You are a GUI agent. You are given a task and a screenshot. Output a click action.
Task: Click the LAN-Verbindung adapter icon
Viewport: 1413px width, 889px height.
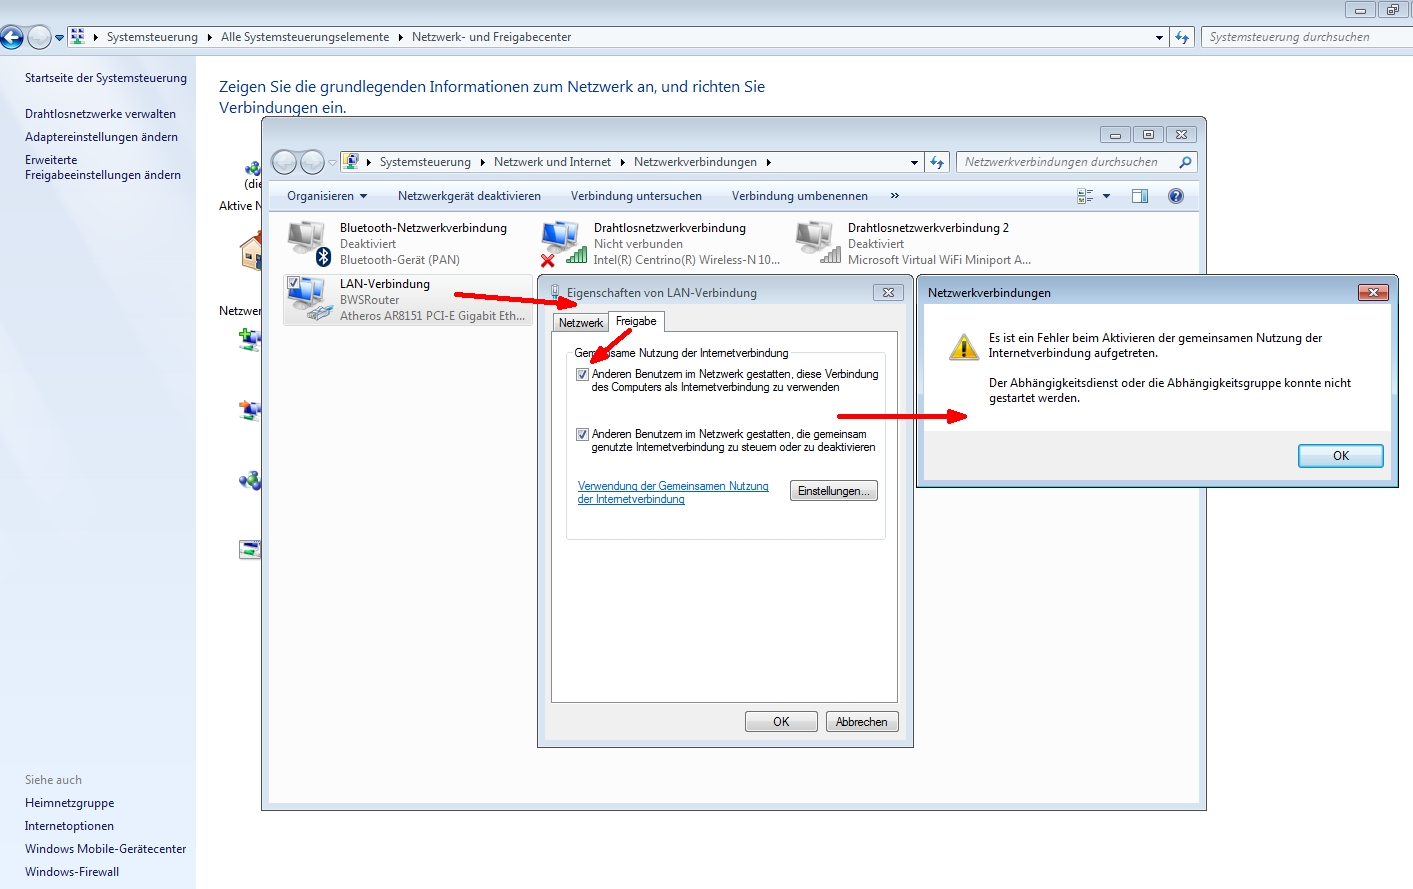308,299
